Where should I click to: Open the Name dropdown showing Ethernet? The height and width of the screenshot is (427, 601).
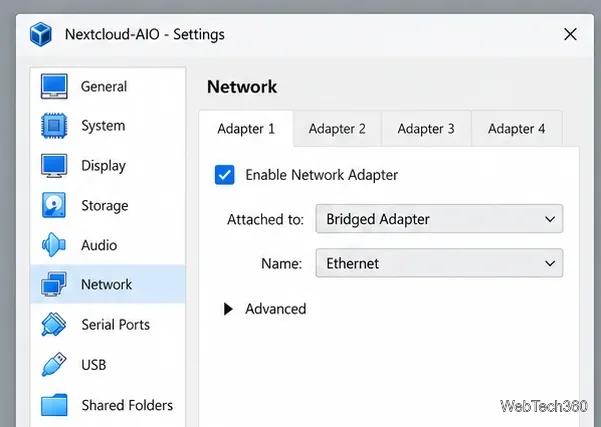click(439, 263)
